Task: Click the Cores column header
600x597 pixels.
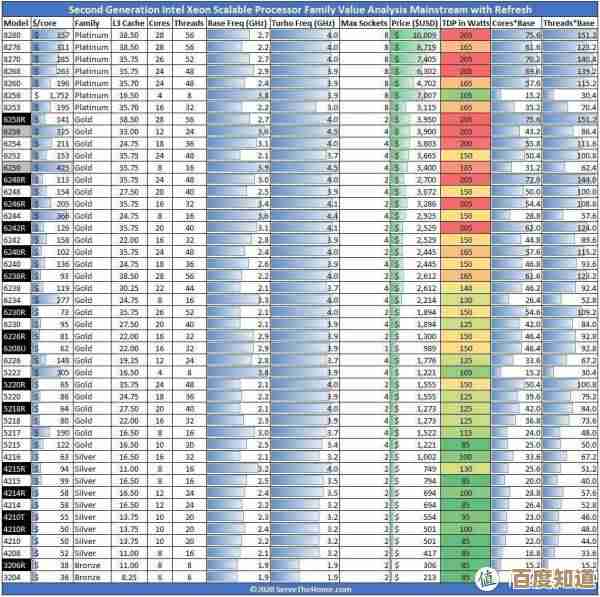Action: click(x=162, y=21)
